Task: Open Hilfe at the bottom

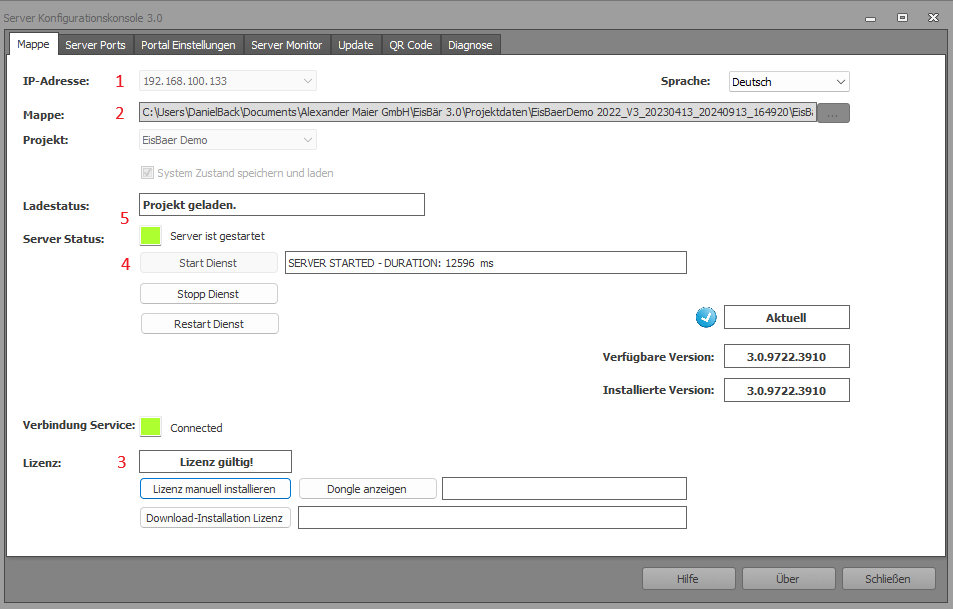Action: [688, 579]
